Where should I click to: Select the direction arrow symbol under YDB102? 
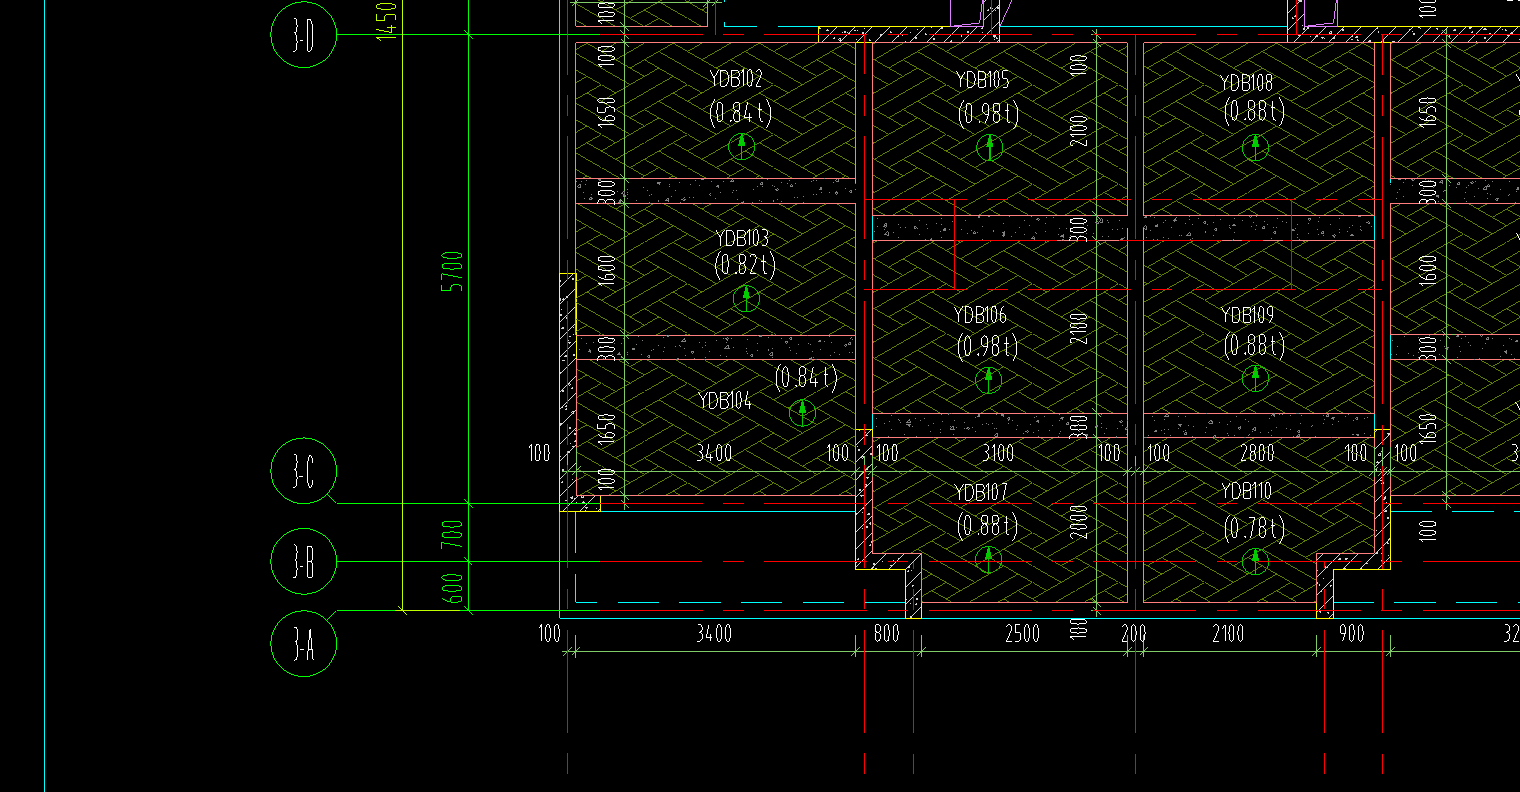(x=741, y=147)
